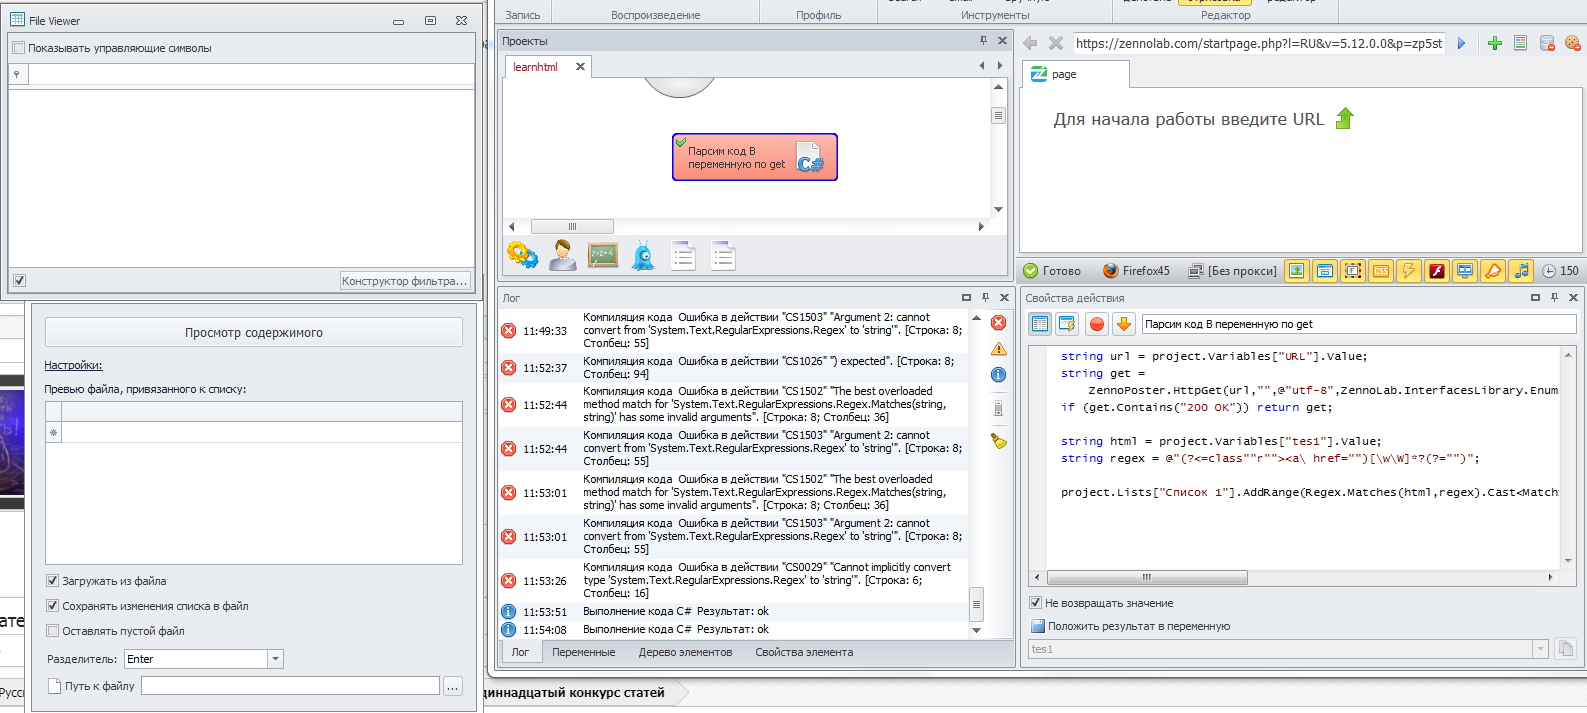Uncheck 'Загружать из файла' option

[53, 581]
